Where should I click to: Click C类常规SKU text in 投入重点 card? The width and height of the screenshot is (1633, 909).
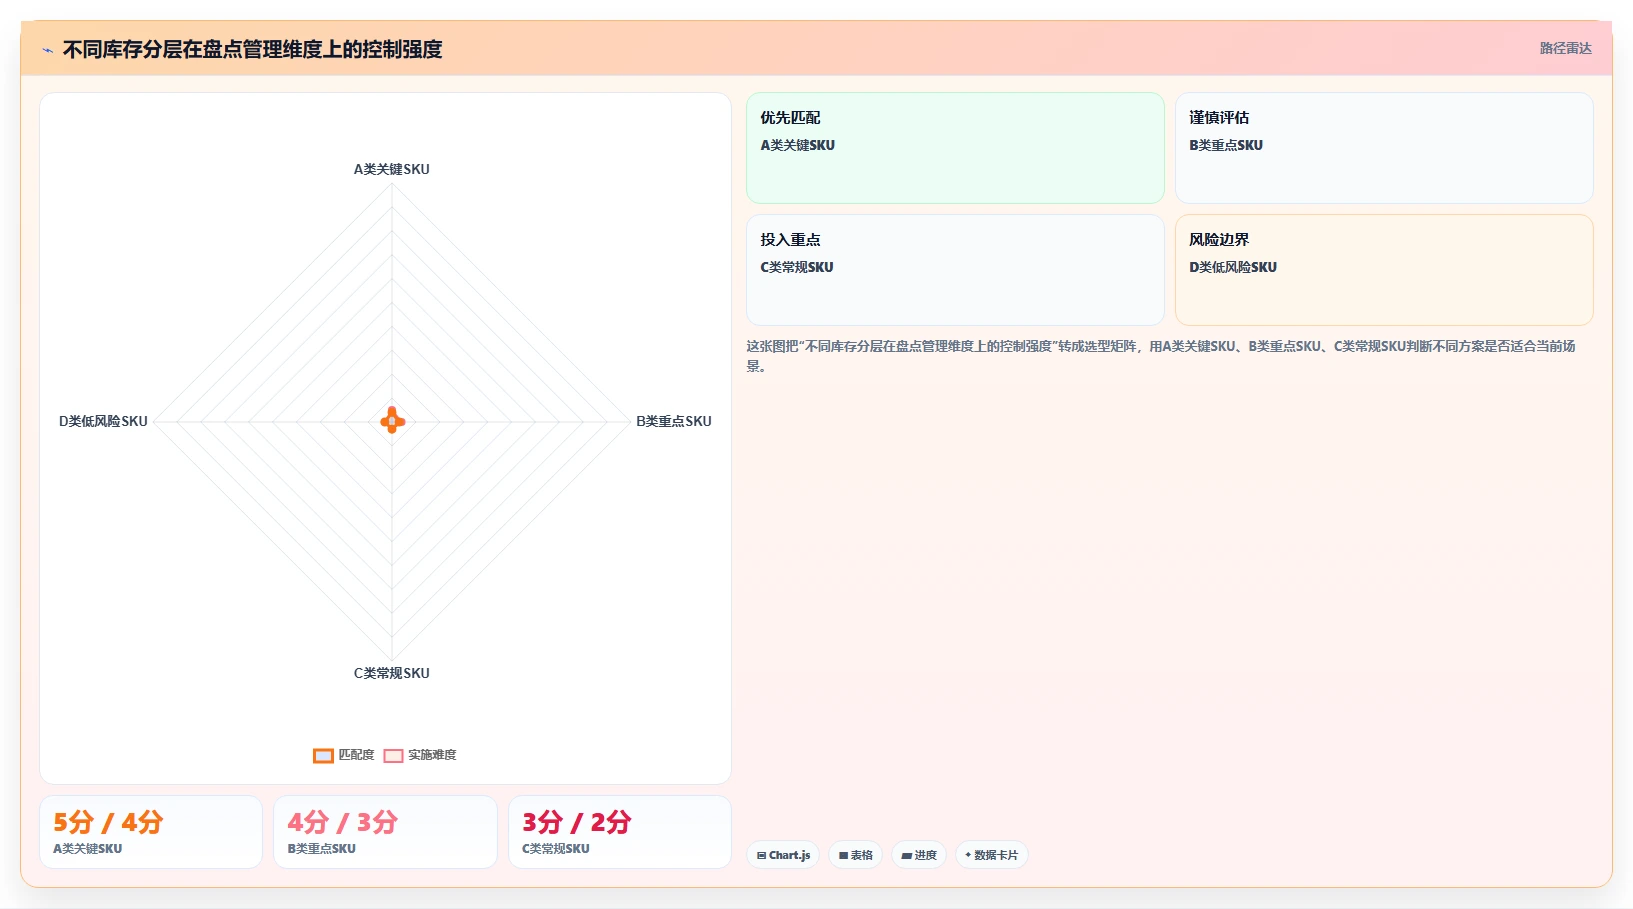pos(796,267)
